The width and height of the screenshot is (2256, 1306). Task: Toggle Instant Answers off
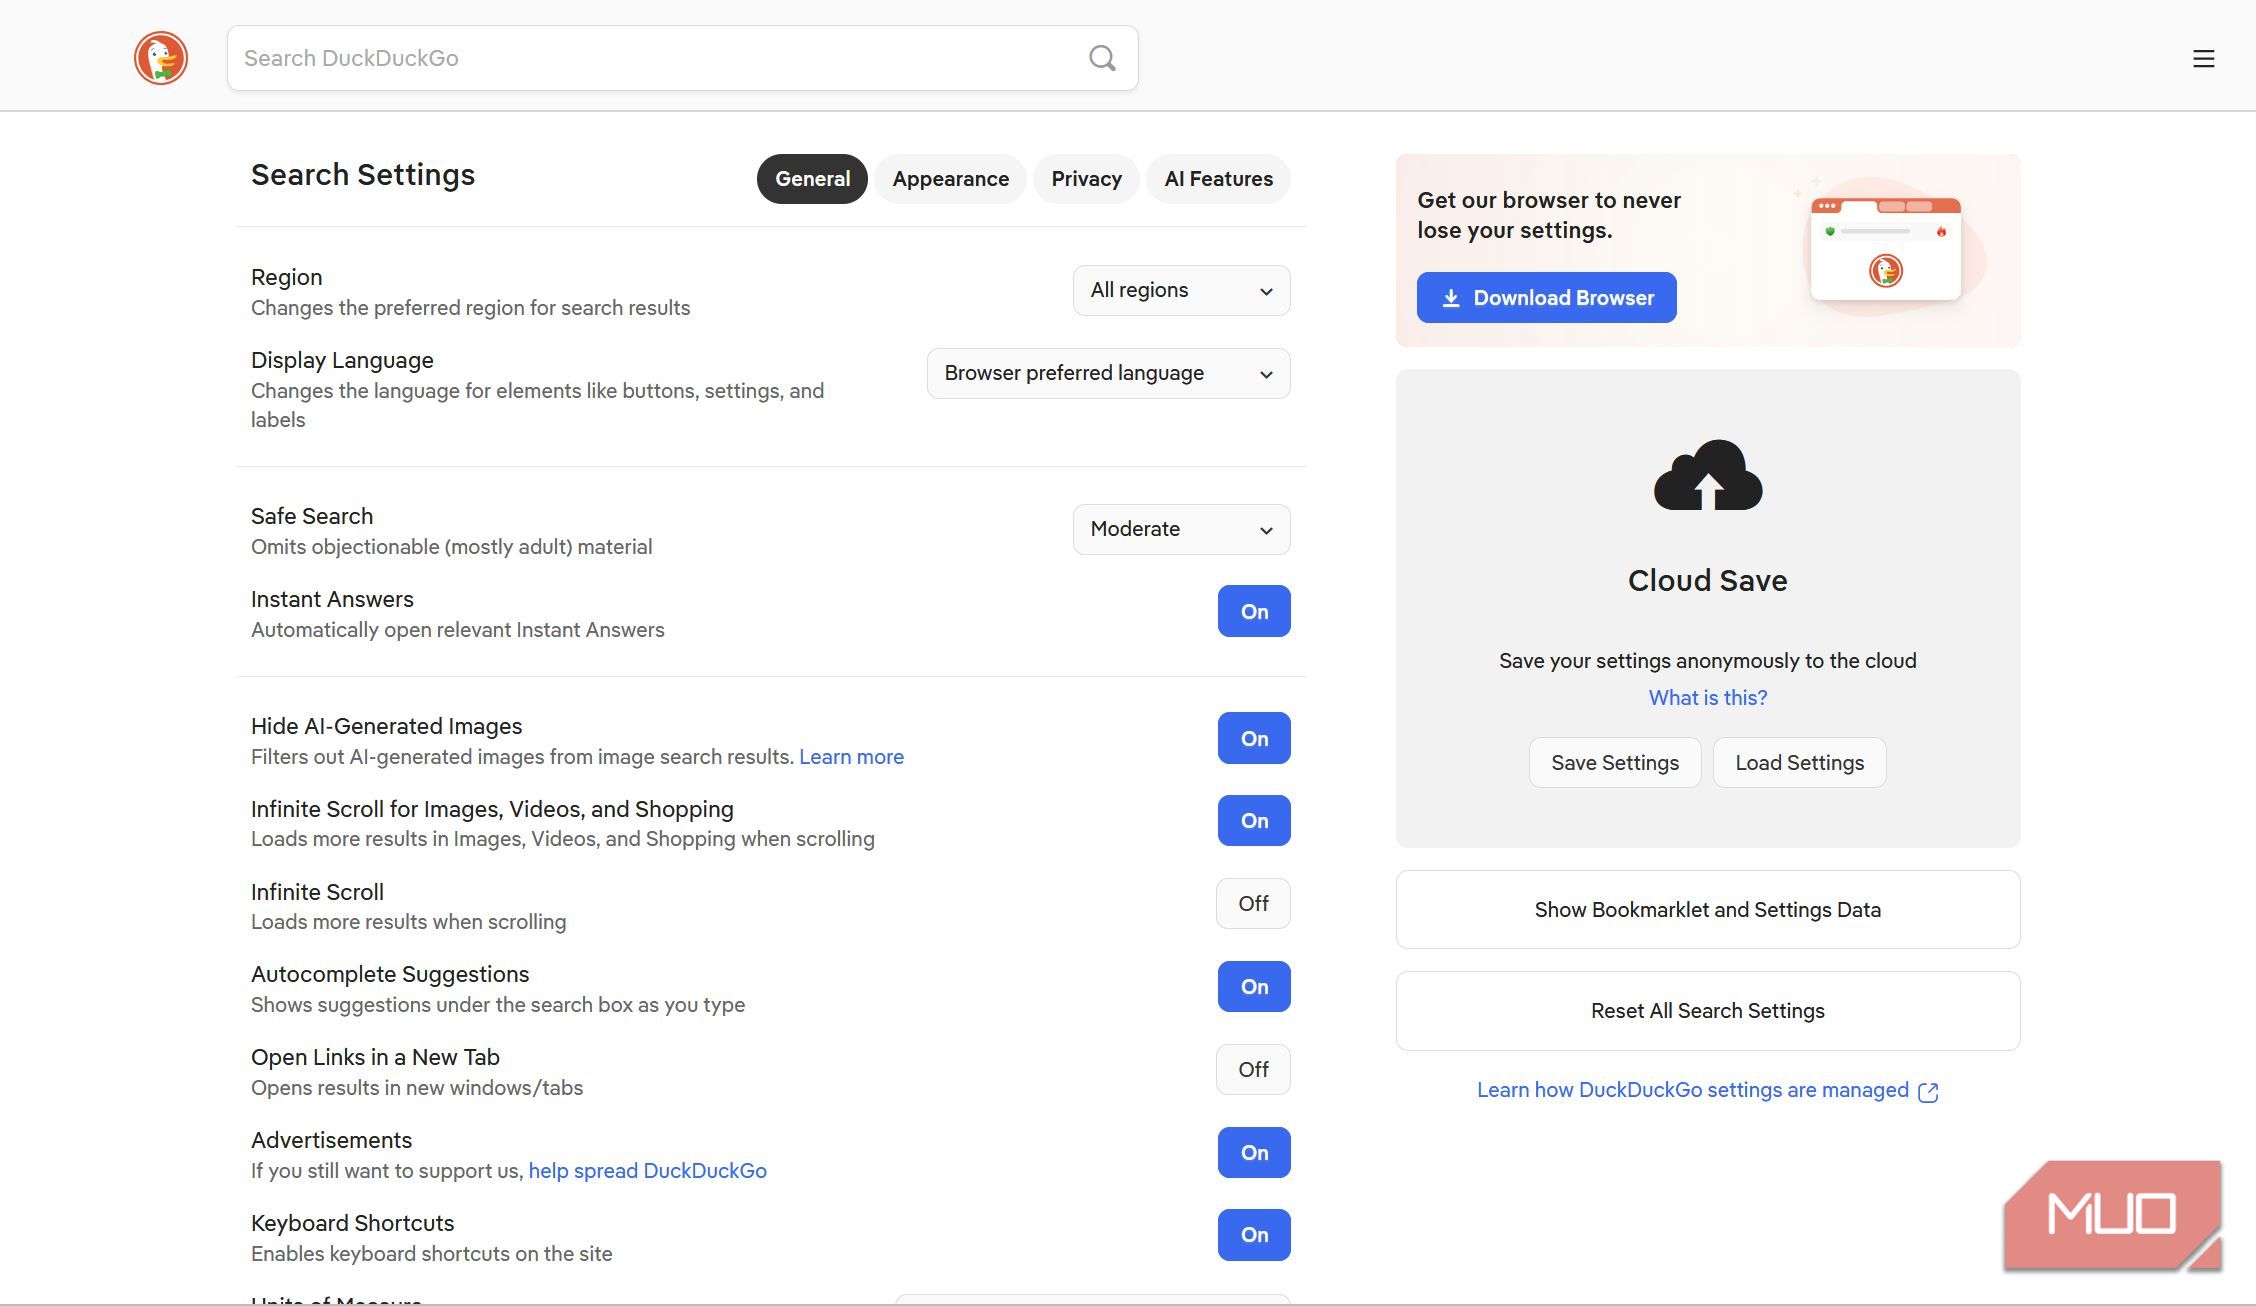(x=1254, y=611)
